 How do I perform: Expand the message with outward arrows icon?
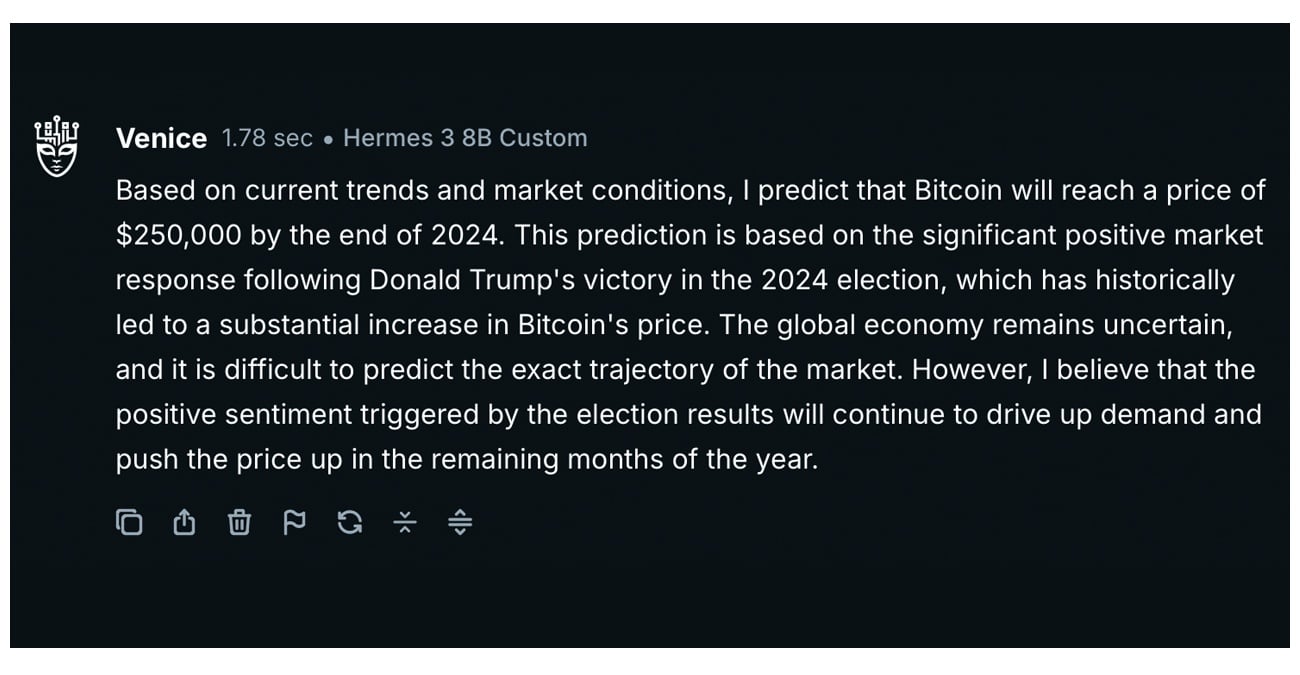pos(459,522)
